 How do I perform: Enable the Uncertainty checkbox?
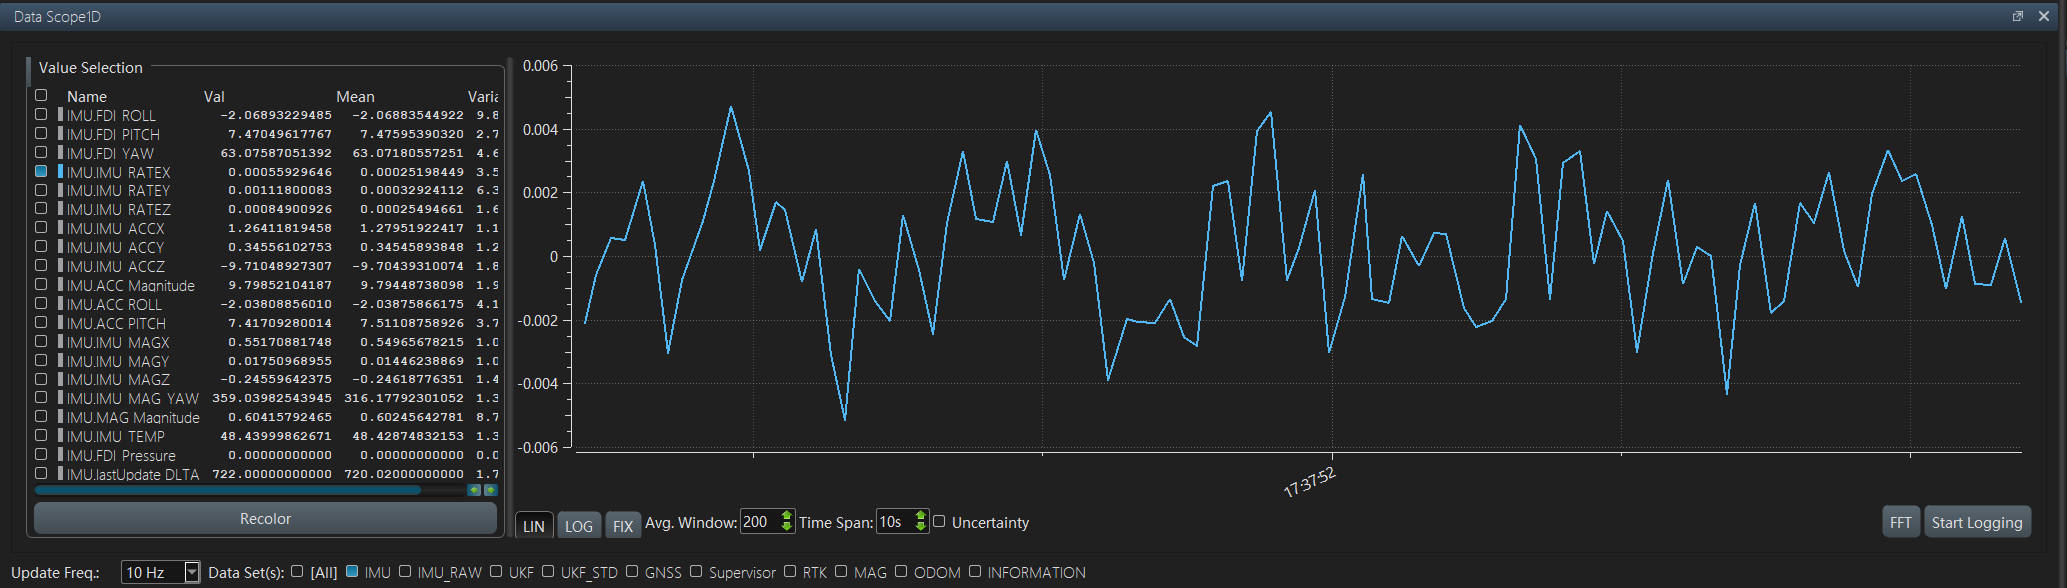939,521
